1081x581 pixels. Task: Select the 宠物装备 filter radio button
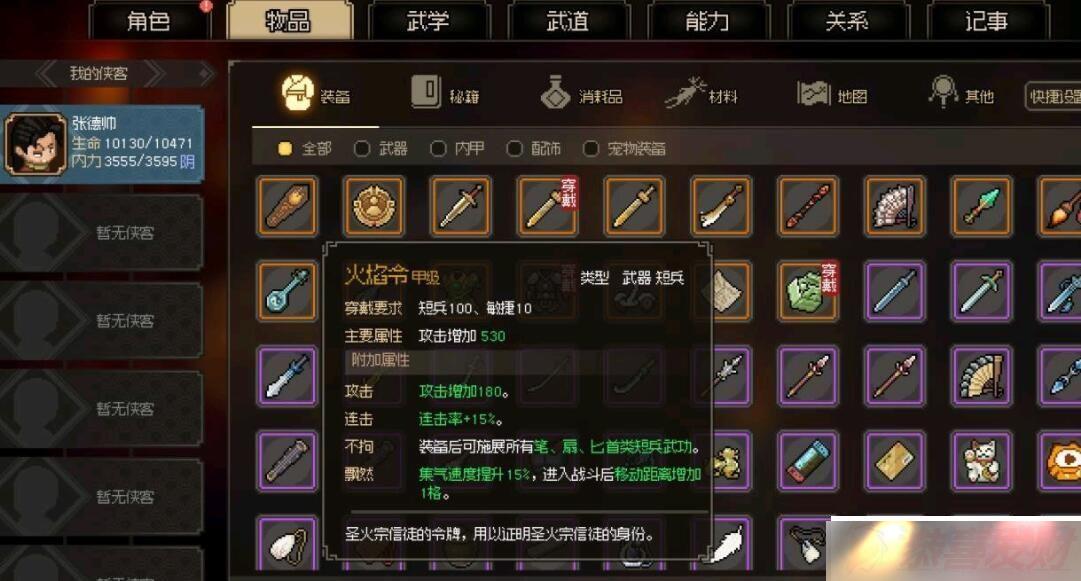tap(591, 149)
